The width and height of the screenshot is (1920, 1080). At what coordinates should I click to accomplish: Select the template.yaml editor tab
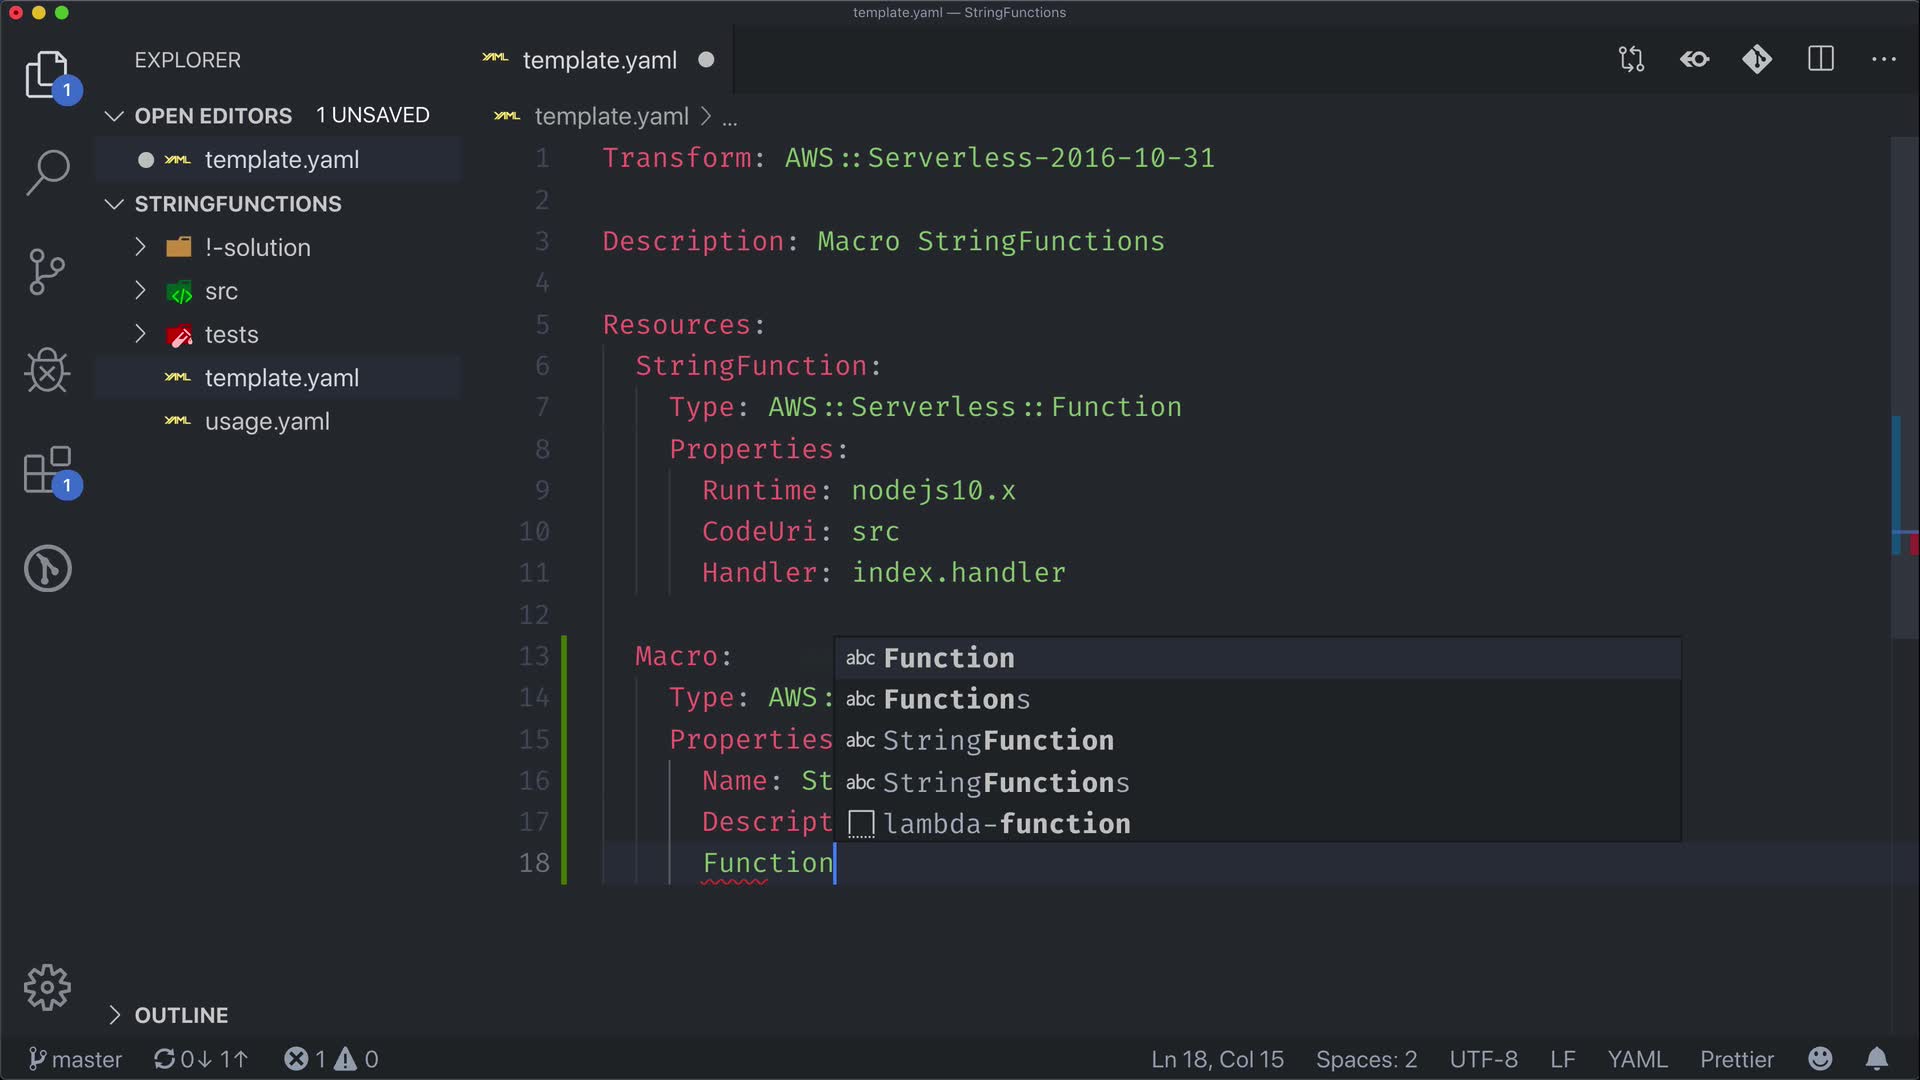pos(599,60)
